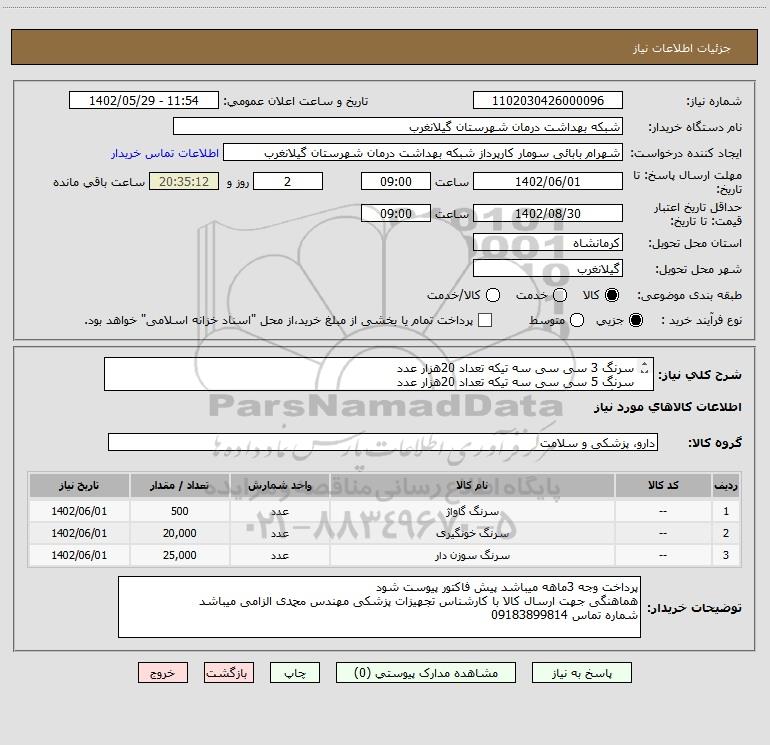The height and width of the screenshot is (745, 770).
Task: Click the جزئیات اطلاعات نیاز header title
Action: click(681, 48)
